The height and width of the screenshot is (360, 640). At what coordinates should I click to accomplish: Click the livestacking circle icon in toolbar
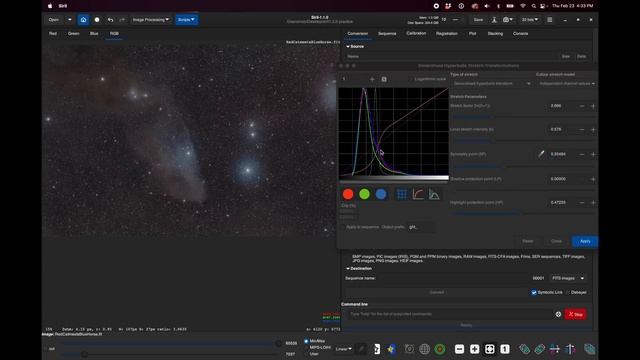point(97,20)
